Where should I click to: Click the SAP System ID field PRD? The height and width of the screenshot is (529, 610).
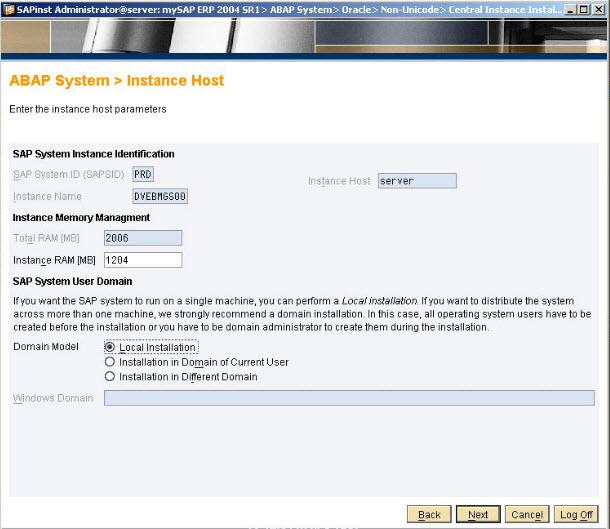tap(143, 174)
